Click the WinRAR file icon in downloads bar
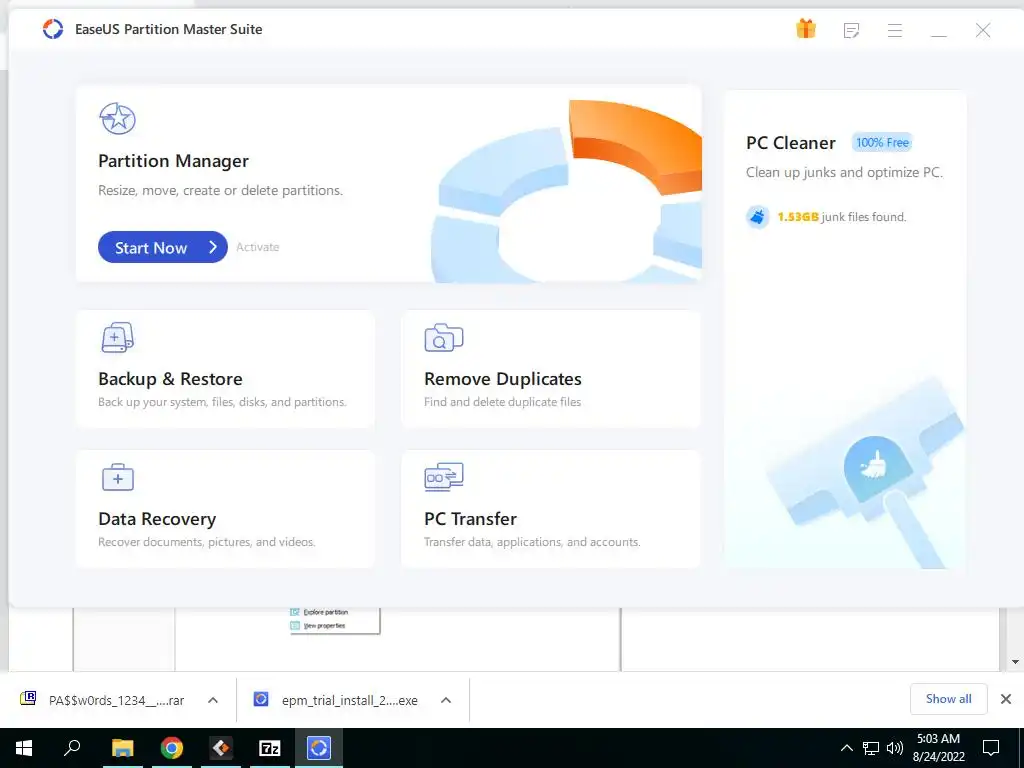Screen dimensions: 1024x768 [x=28, y=699]
